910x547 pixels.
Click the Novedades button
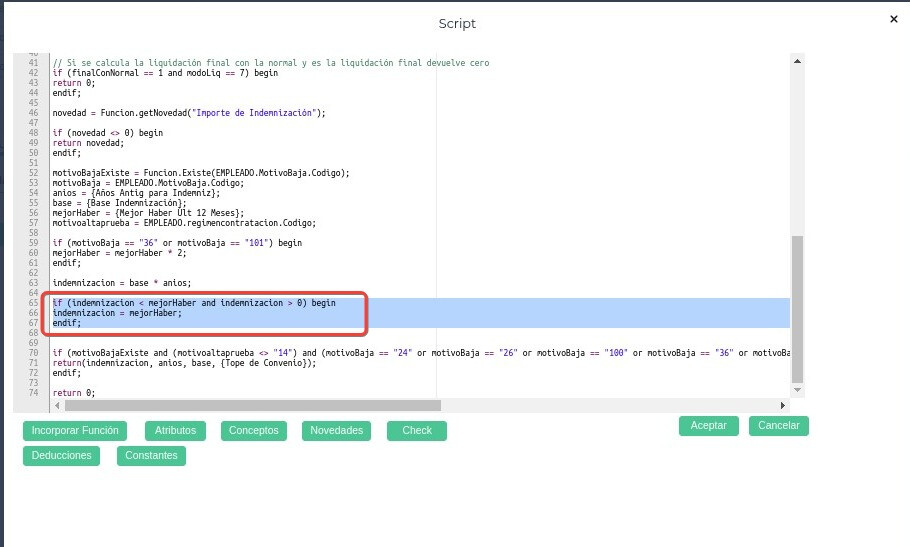click(336, 430)
